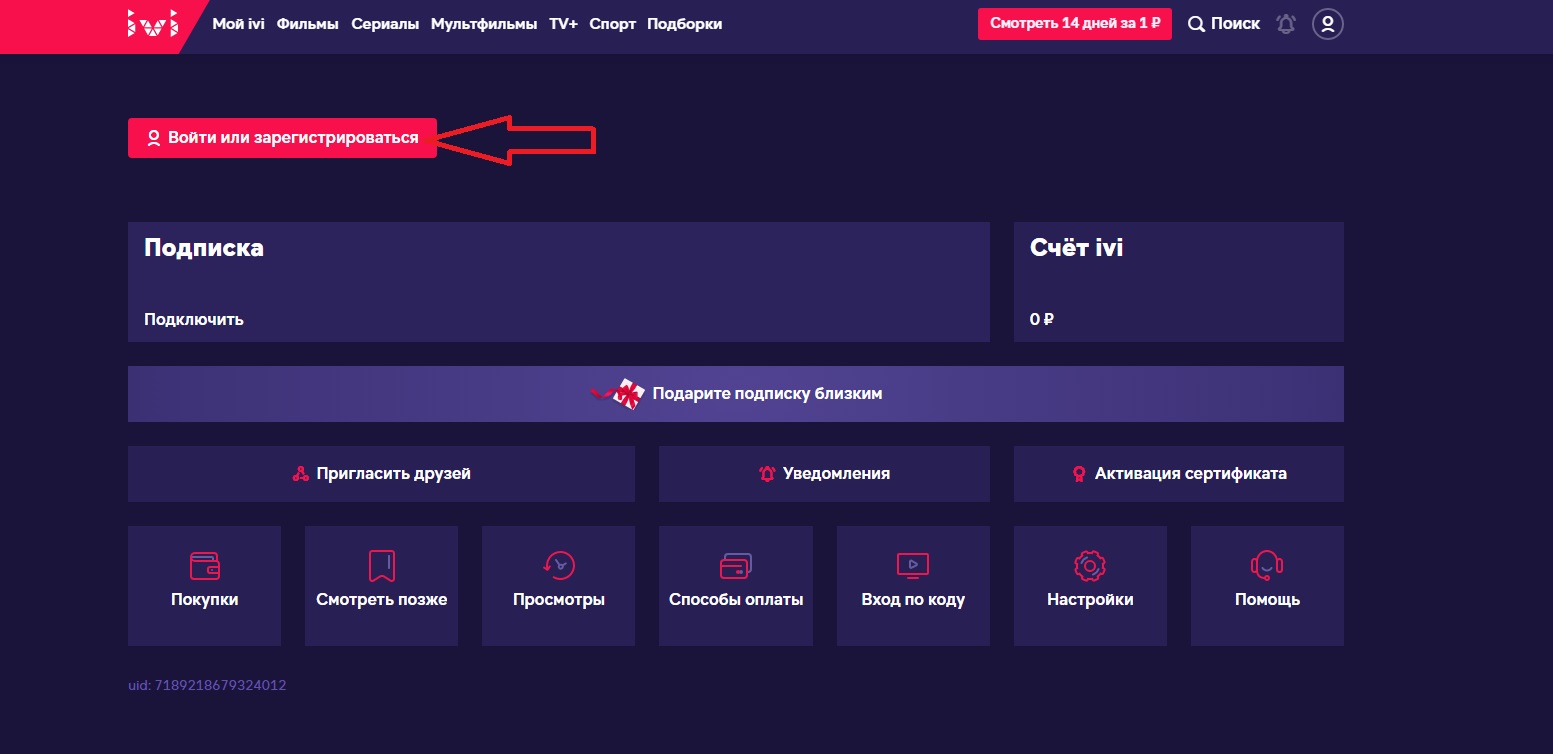Screen dimensions: 1553x754
Task: Open the Помощь headset tile
Action: 1267,585
